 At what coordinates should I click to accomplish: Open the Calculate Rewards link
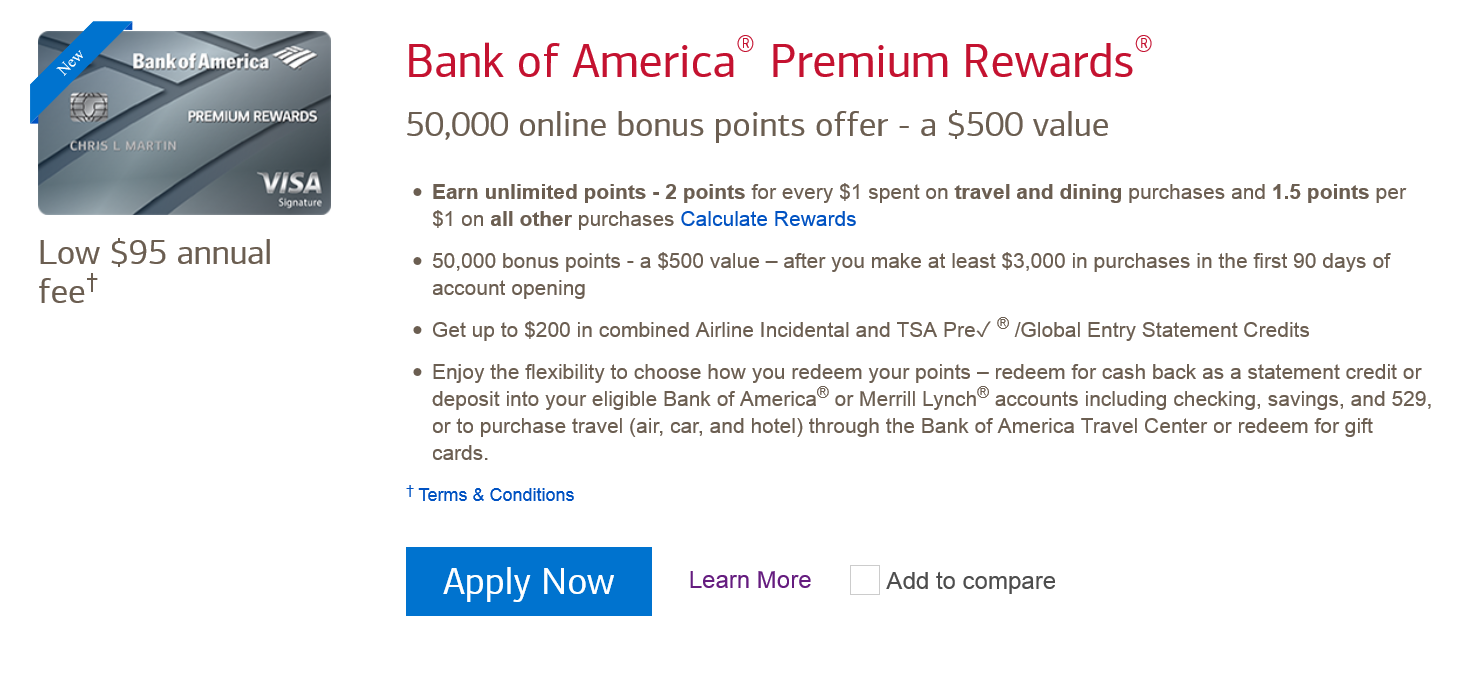point(768,219)
